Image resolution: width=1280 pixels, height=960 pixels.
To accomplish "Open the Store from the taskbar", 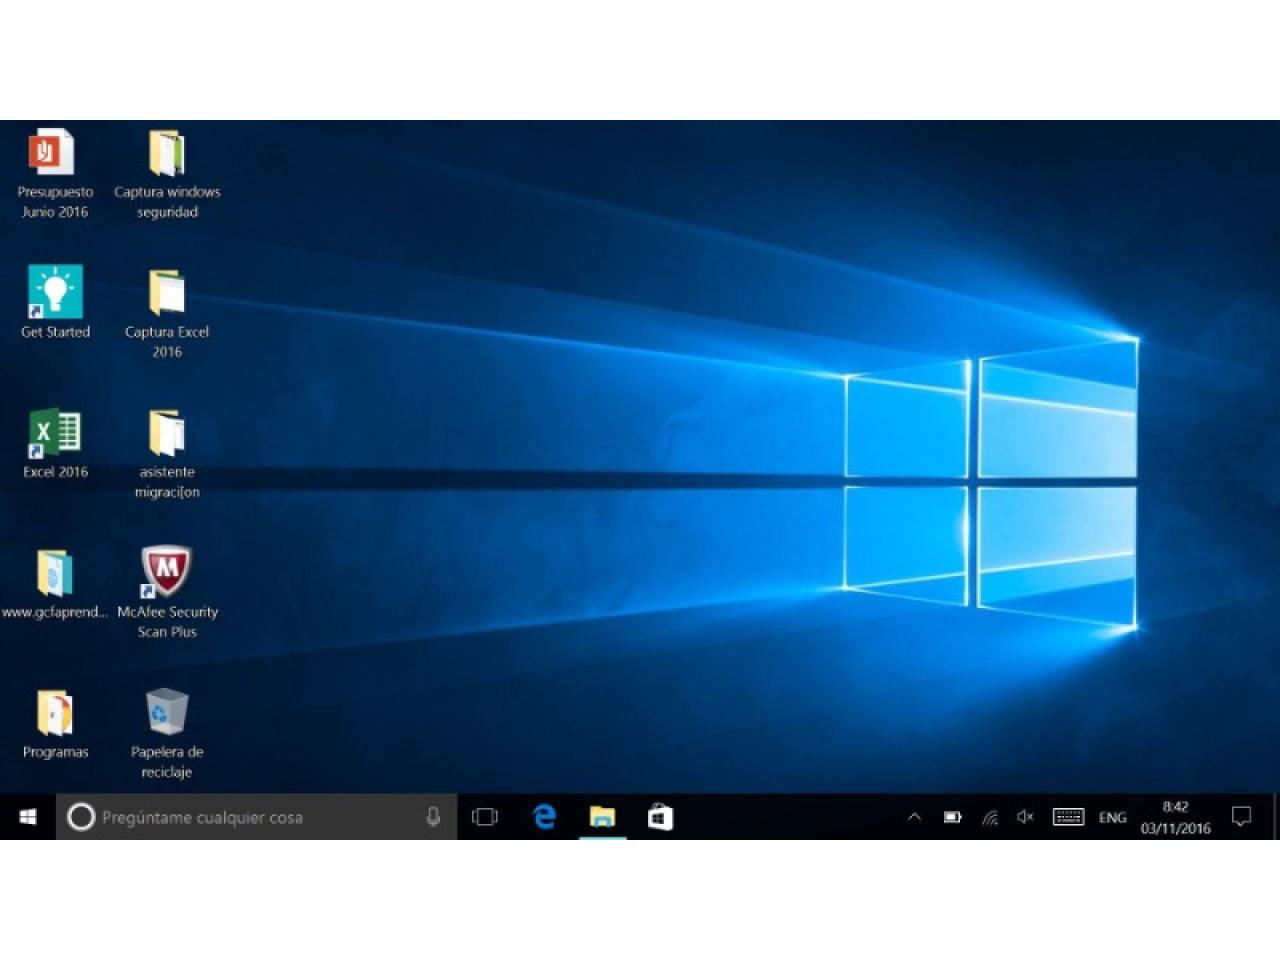I will [660, 817].
